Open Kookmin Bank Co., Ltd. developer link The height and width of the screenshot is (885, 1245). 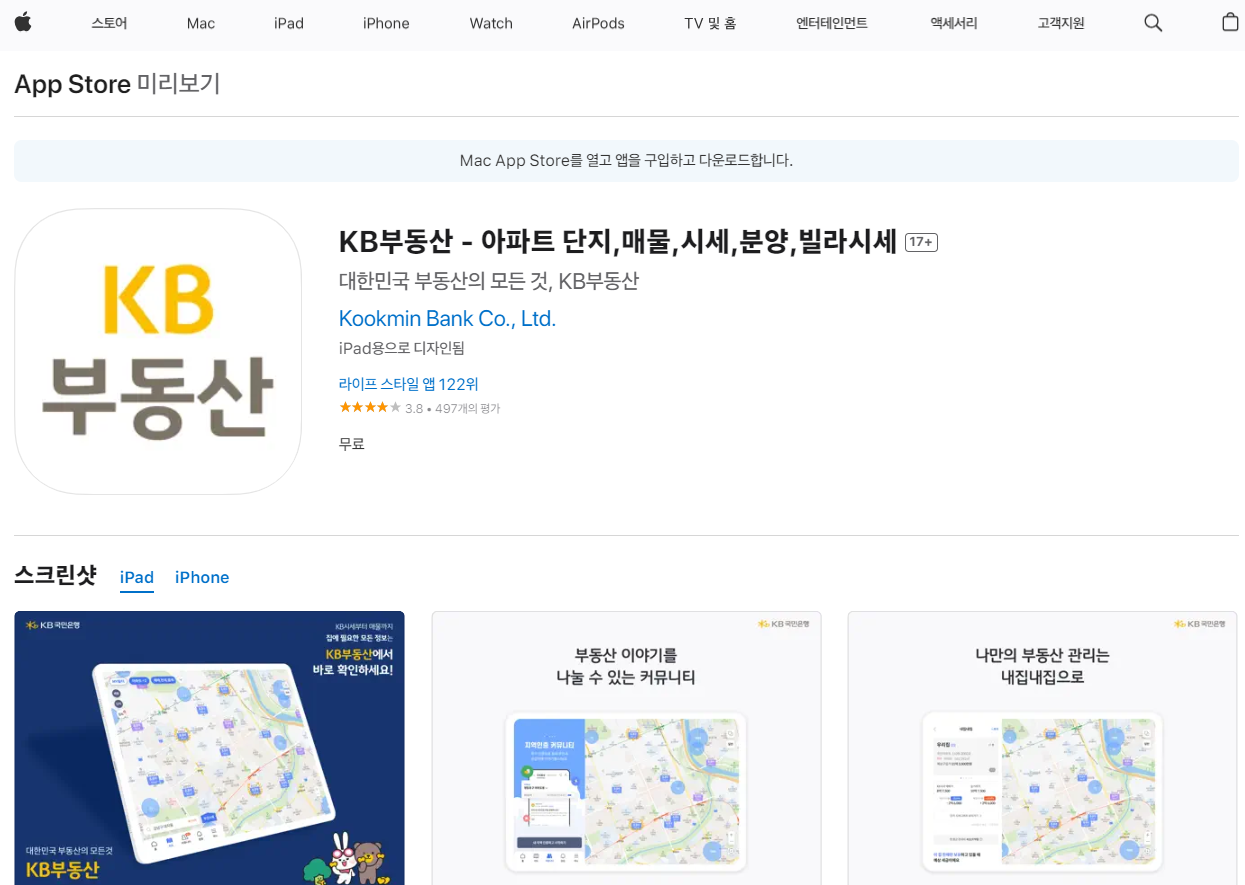447,319
